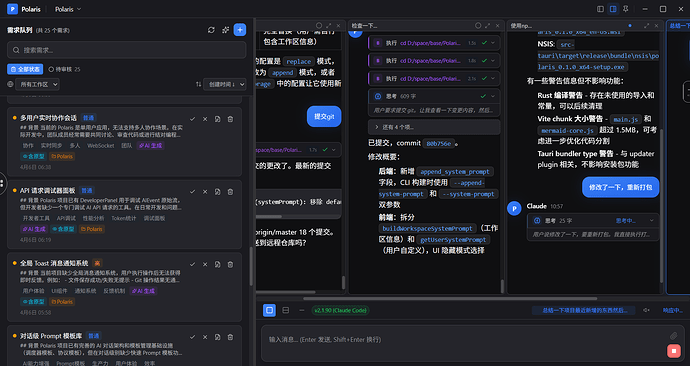Screen dimensions: 690x366
Task: Expand the 检查一下... session panel to fullscreen
Action: [488, 26]
